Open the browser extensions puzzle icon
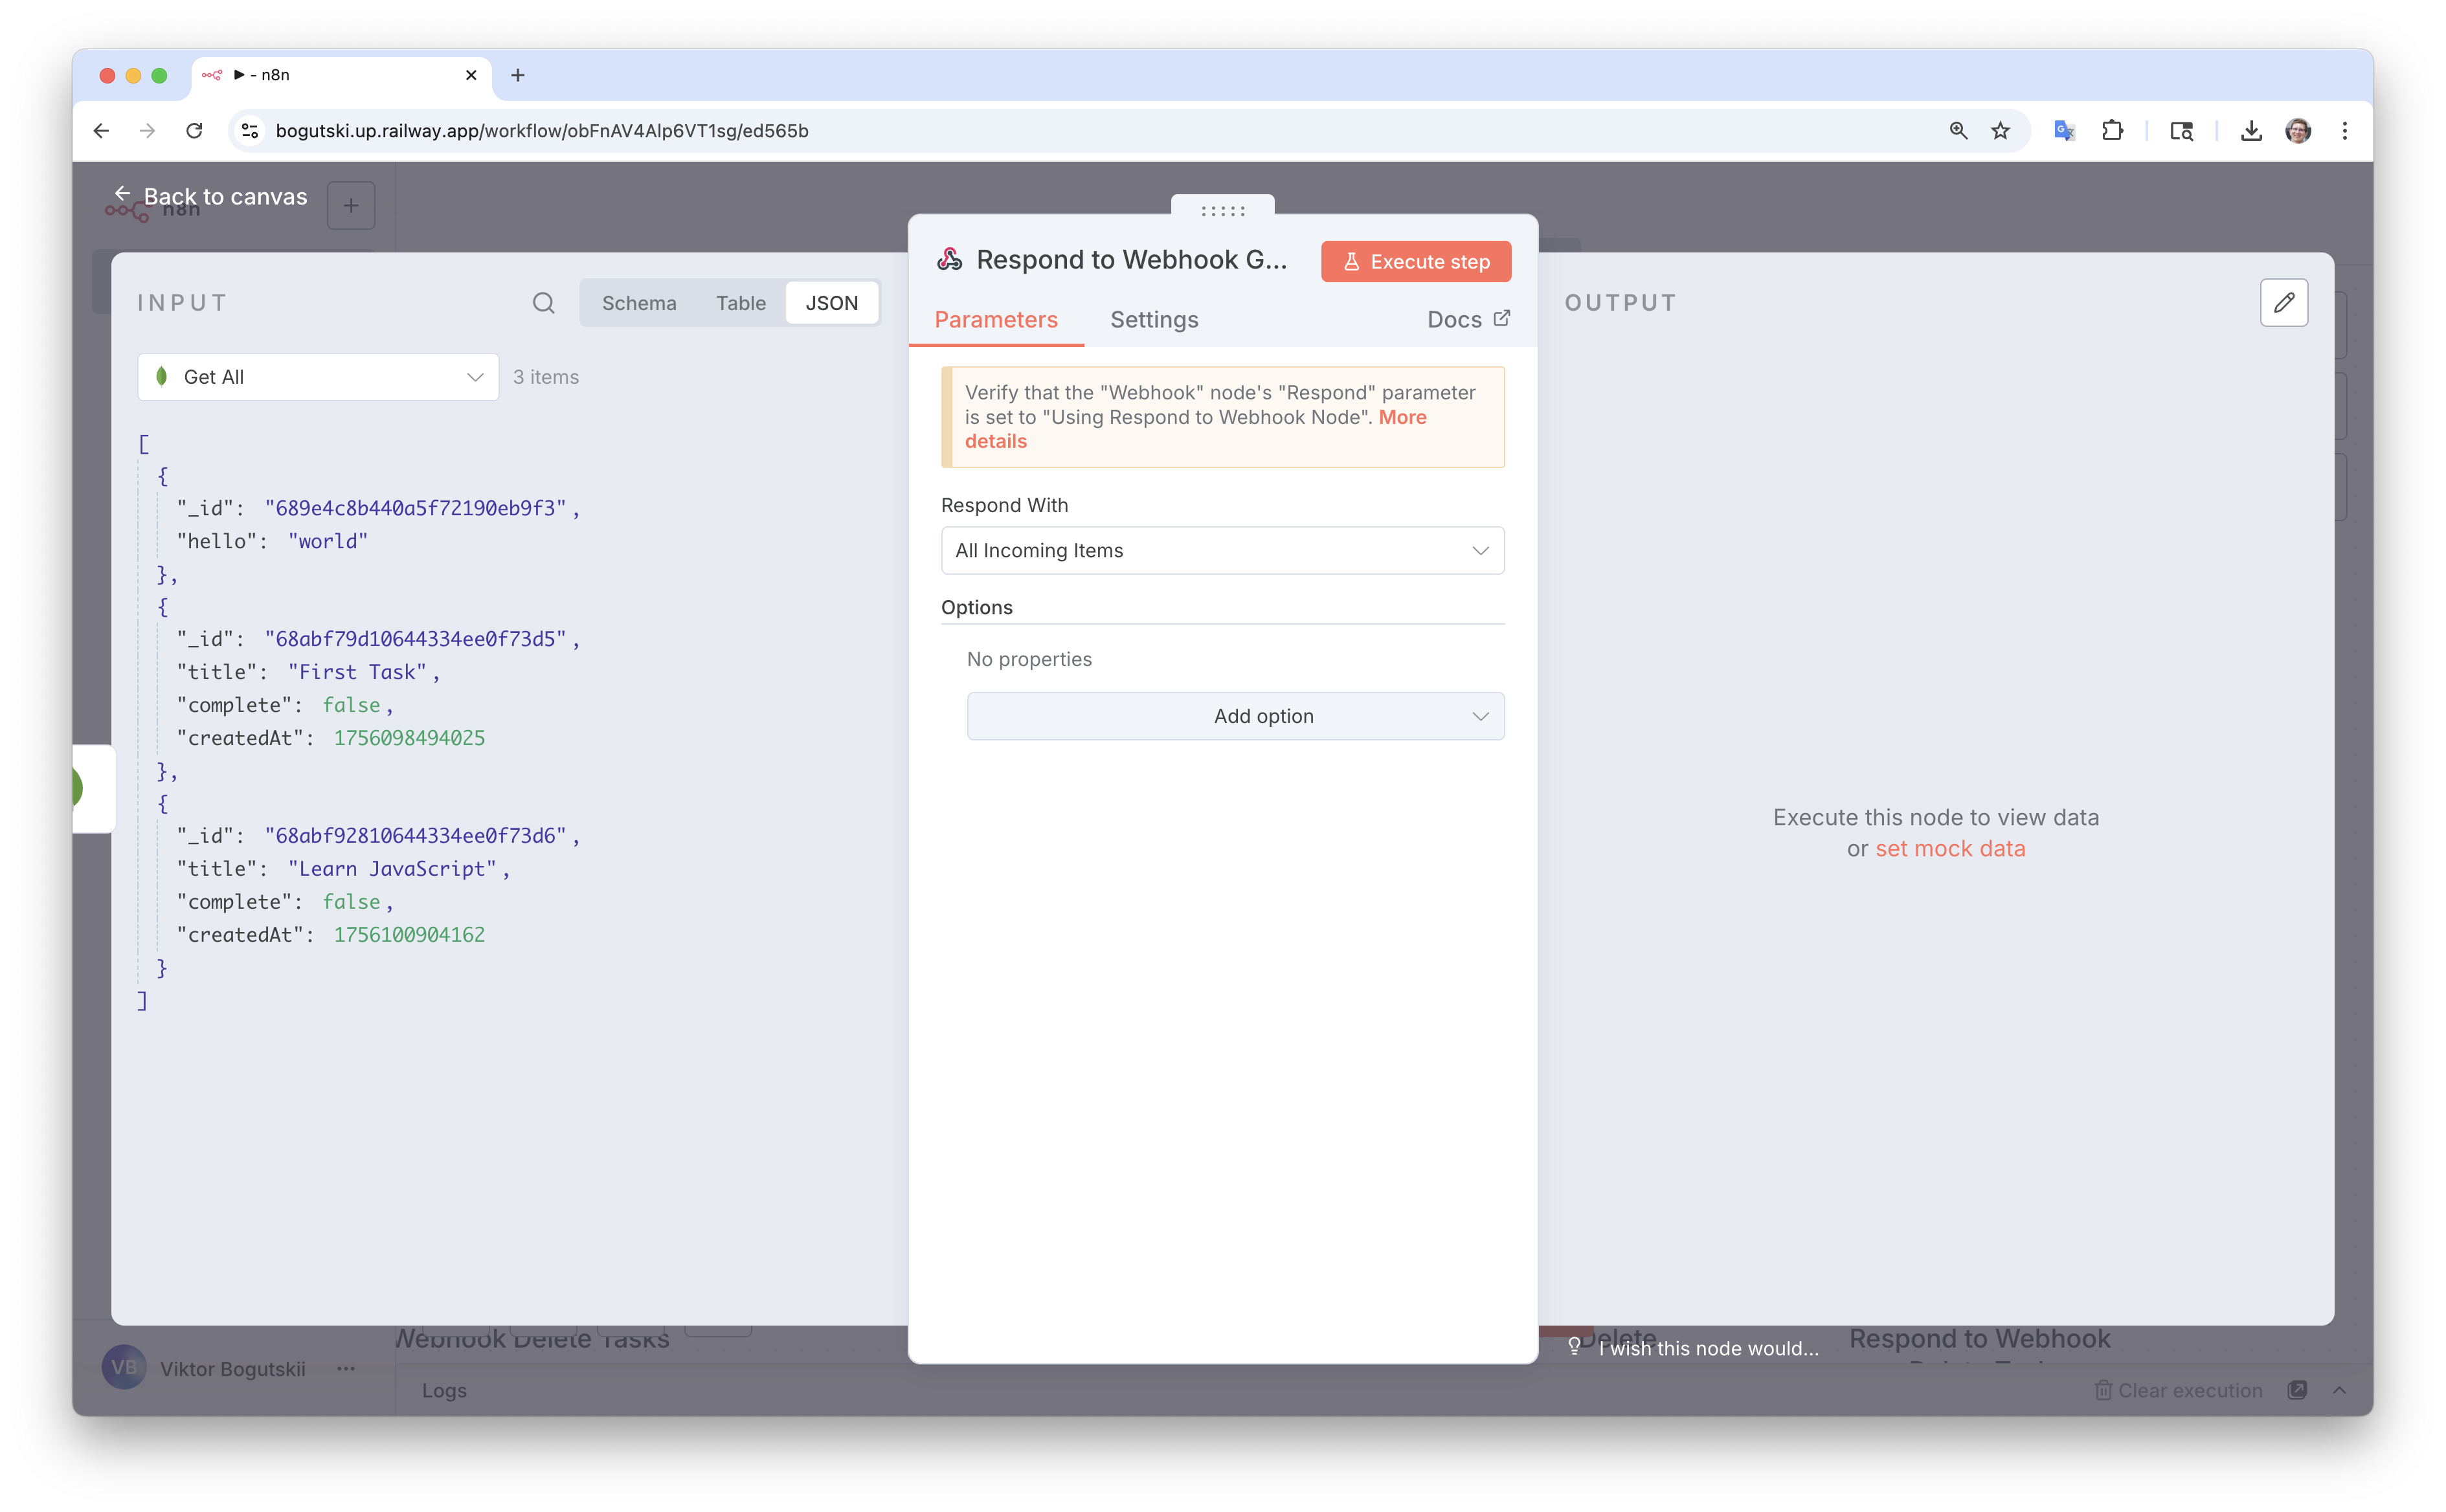The height and width of the screenshot is (1512, 2446). coord(2112,131)
